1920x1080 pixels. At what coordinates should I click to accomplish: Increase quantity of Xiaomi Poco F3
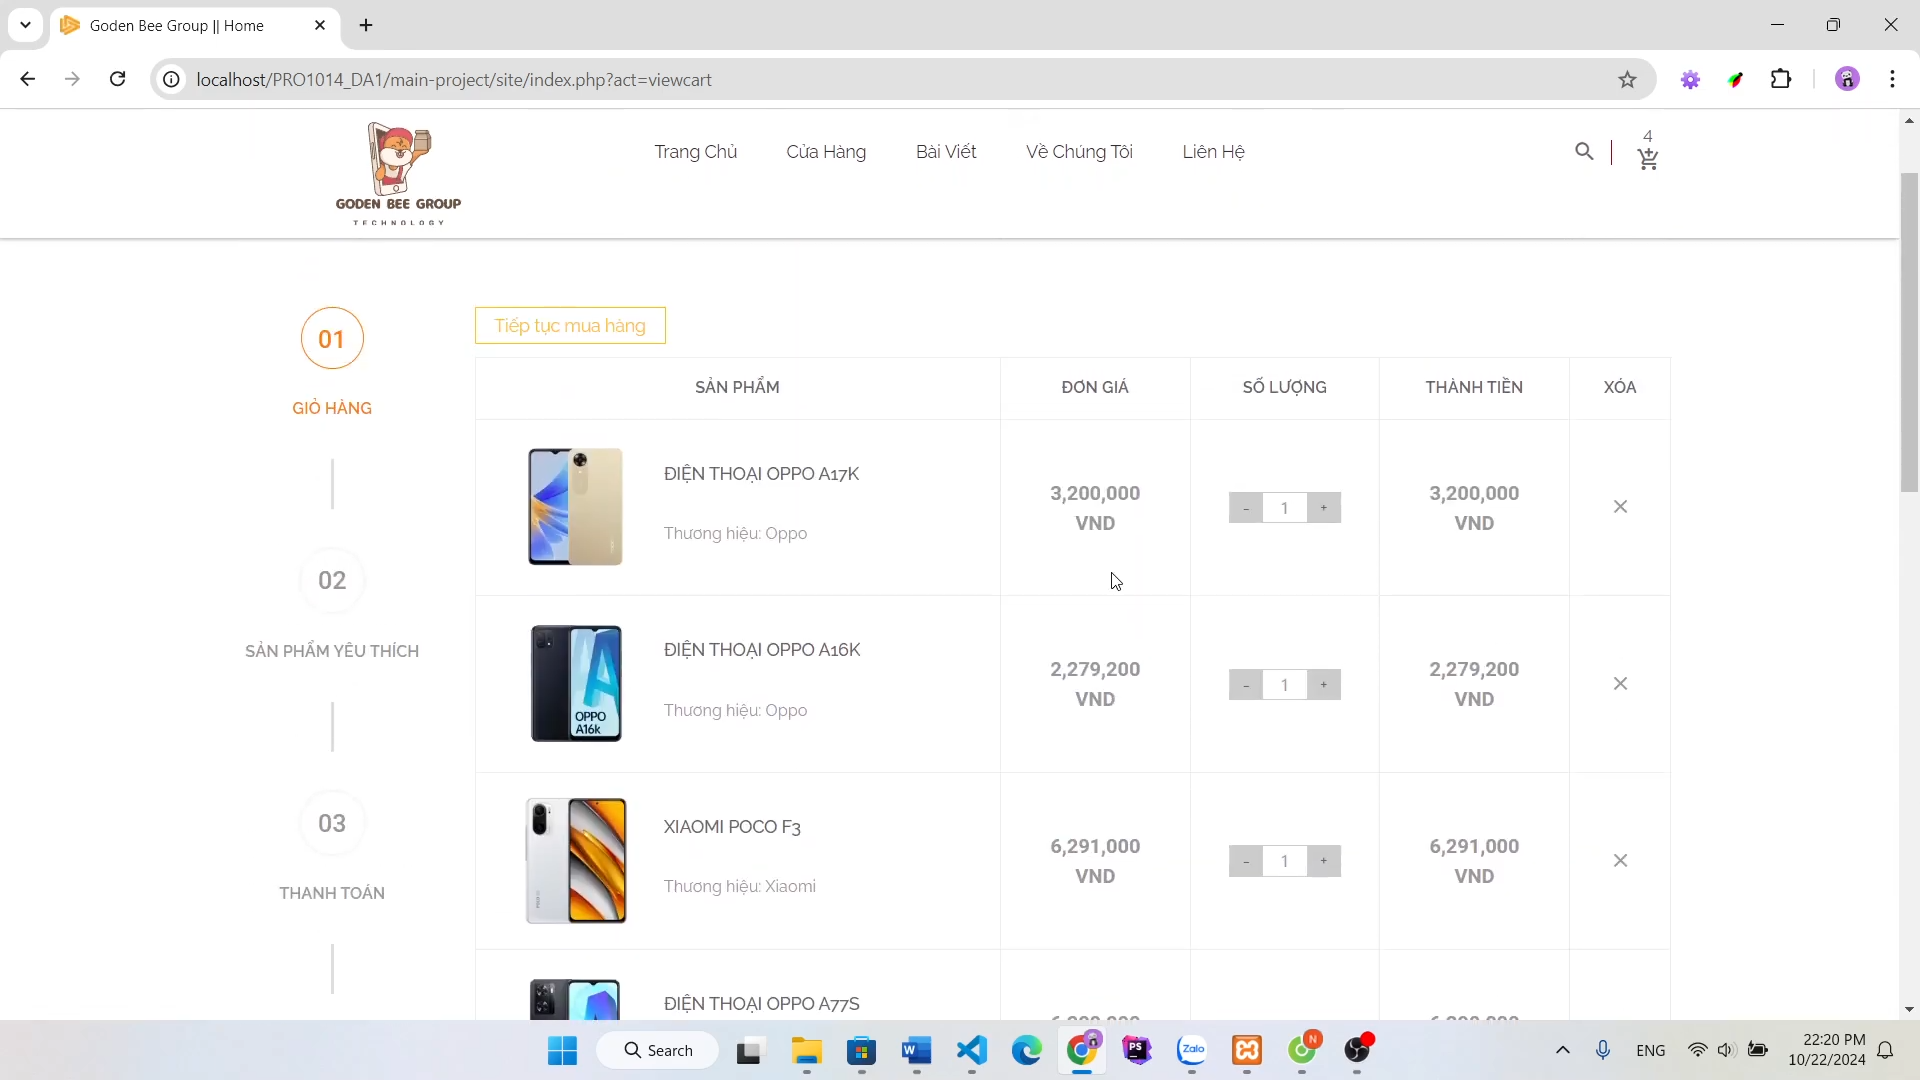click(x=1324, y=861)
